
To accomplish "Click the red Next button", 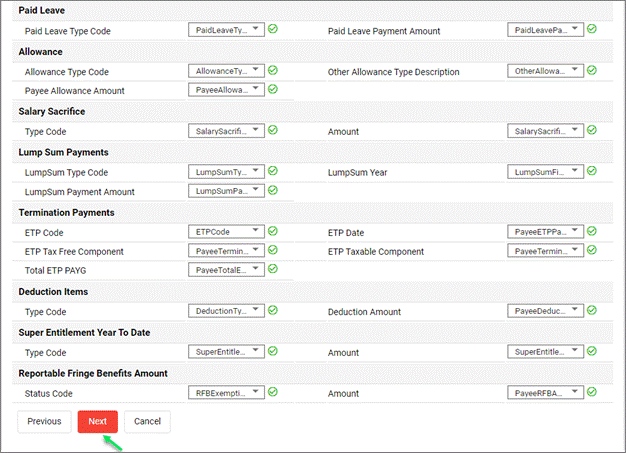I will tap(98, 422).
